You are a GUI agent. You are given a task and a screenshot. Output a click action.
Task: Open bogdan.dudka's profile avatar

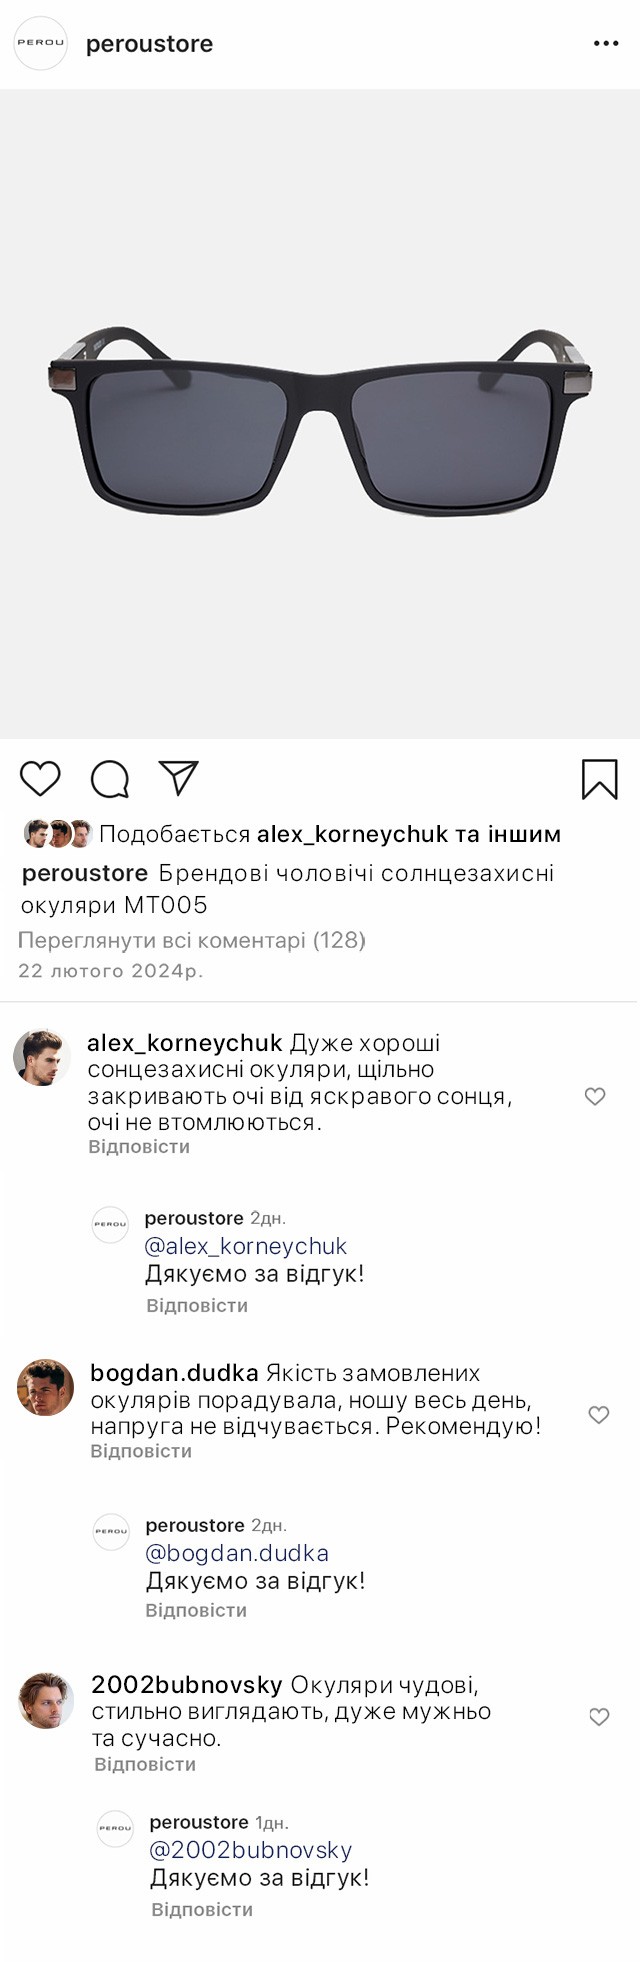point(45,1387)
